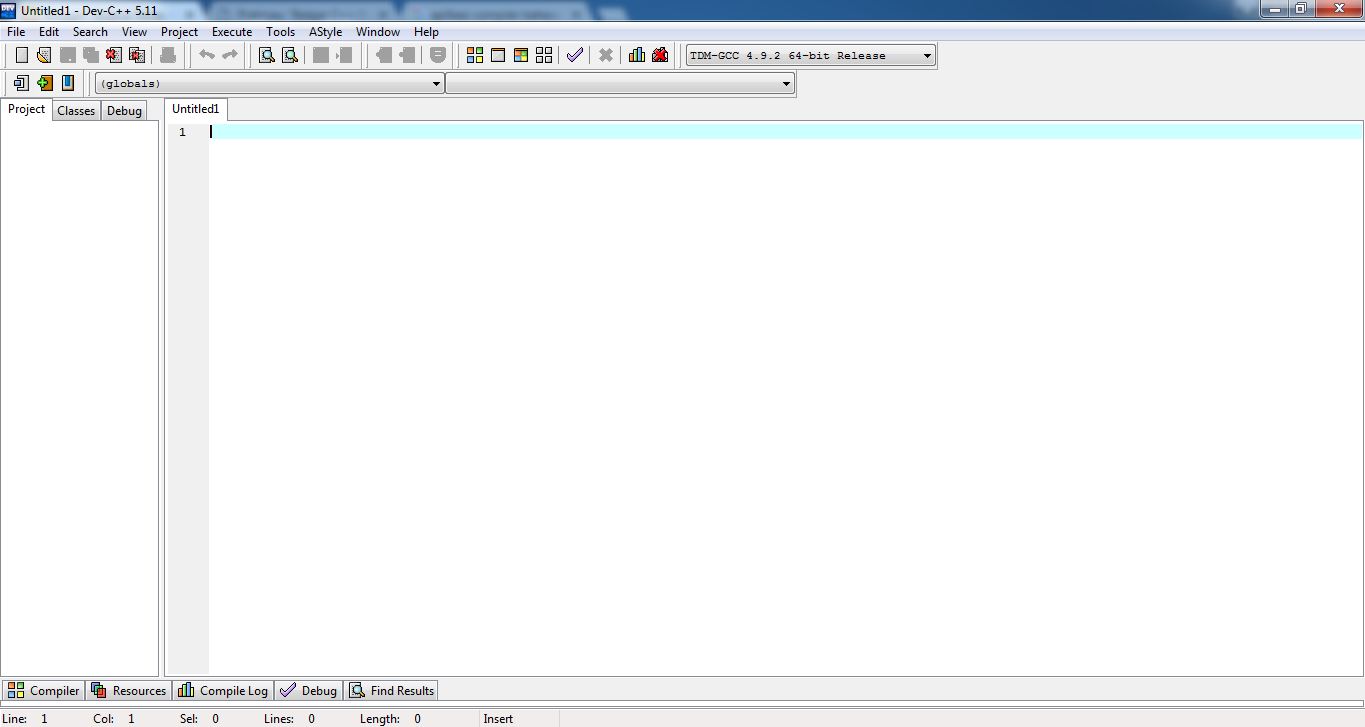Open the Search menu
This screenshot has height=727, width=1365.
coord(90,32)
